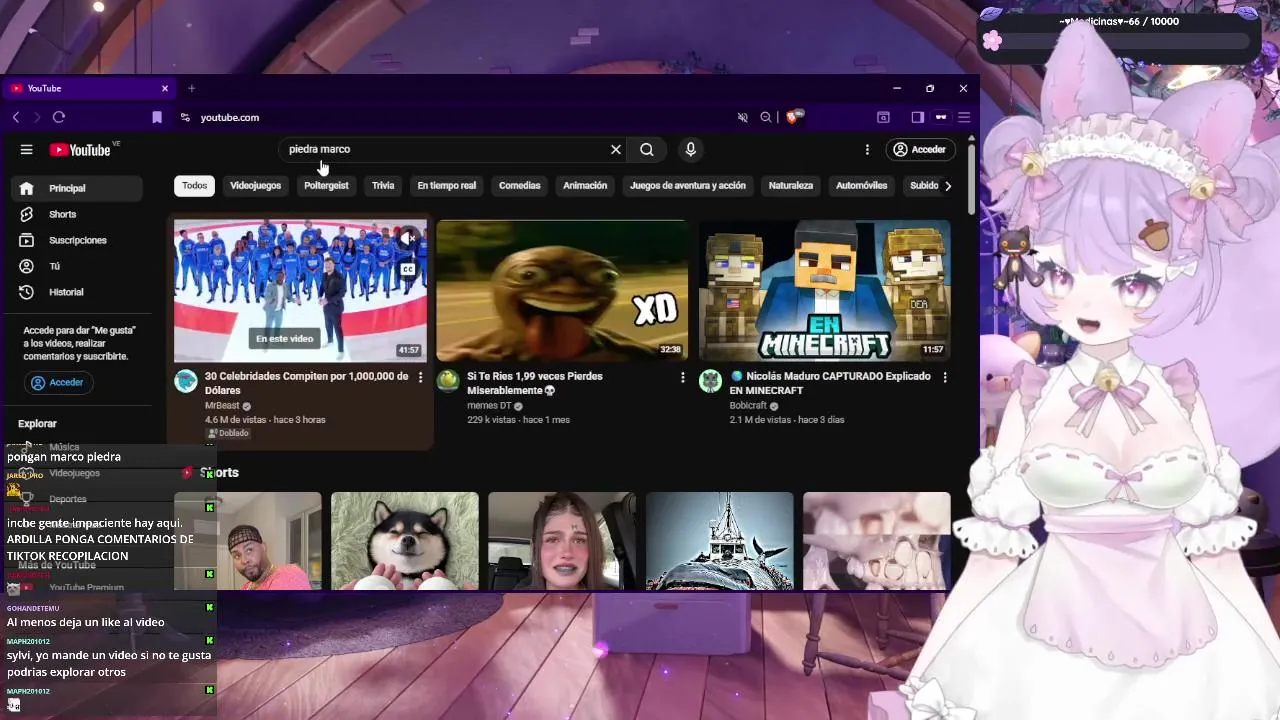
Task: Click the sidebar Acceder sign-in button
Action: click(x=59, y=382)
